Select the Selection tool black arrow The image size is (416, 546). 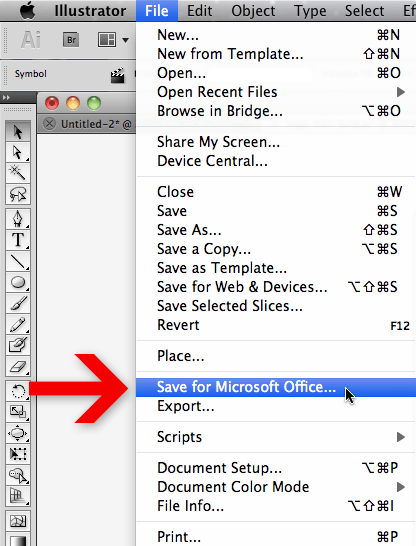(x=18, y=132)
